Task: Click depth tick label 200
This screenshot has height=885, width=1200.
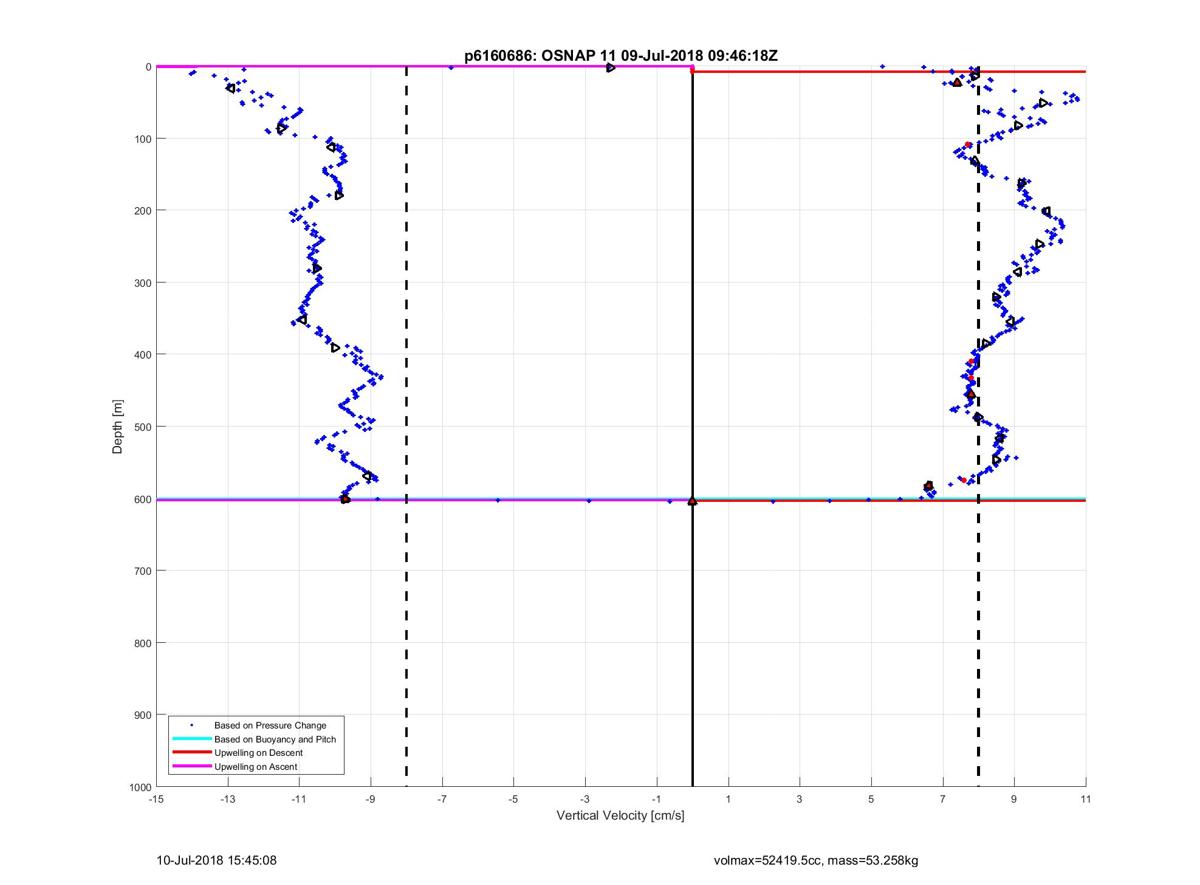Action: (x=141, y=211)
